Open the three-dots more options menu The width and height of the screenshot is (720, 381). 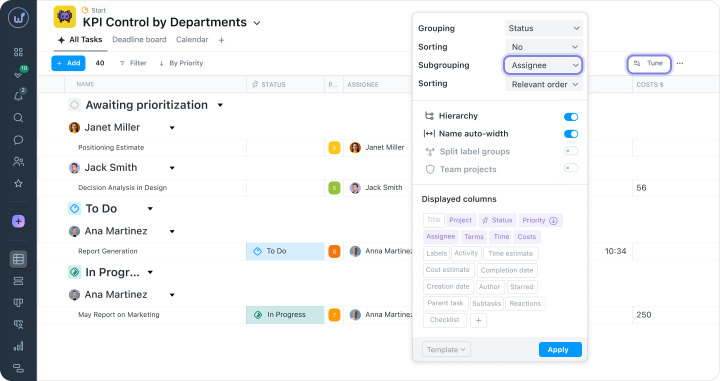click(680, 63)
